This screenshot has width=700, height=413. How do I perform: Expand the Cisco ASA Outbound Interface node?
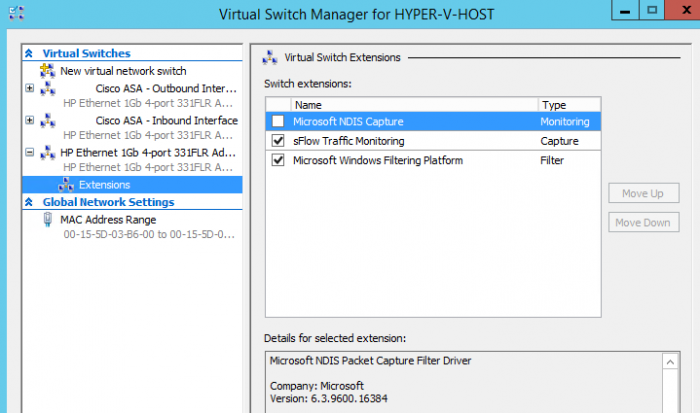coord(29,88)
